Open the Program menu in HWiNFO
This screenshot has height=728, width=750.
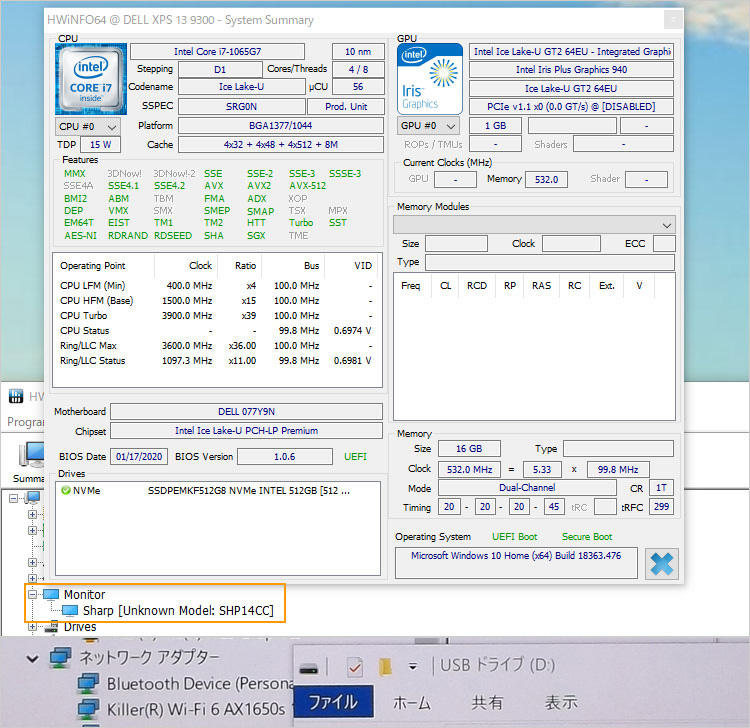click(25, 422)
